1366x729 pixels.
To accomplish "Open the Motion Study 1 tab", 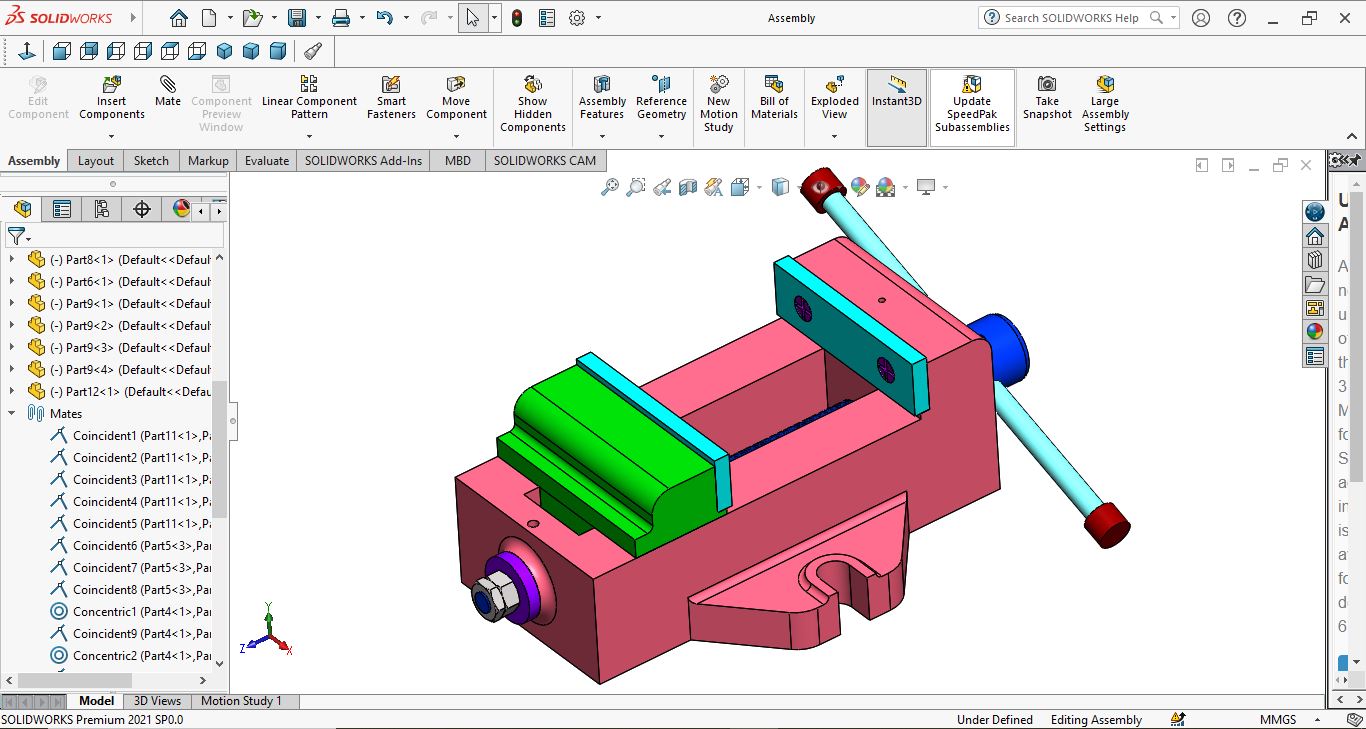I will click(242, 701).
